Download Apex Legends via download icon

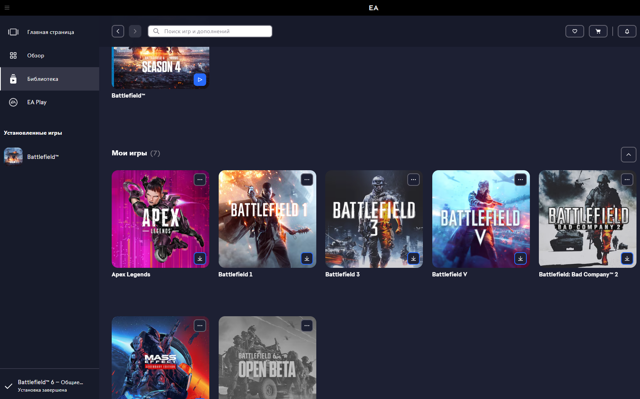[200, 259]
